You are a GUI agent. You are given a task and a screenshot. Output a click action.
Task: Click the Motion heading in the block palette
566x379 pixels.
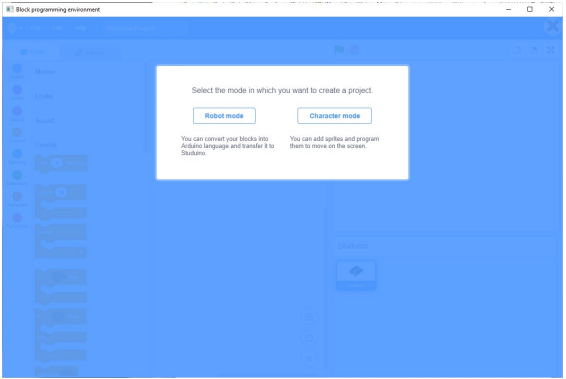(45, 72)
